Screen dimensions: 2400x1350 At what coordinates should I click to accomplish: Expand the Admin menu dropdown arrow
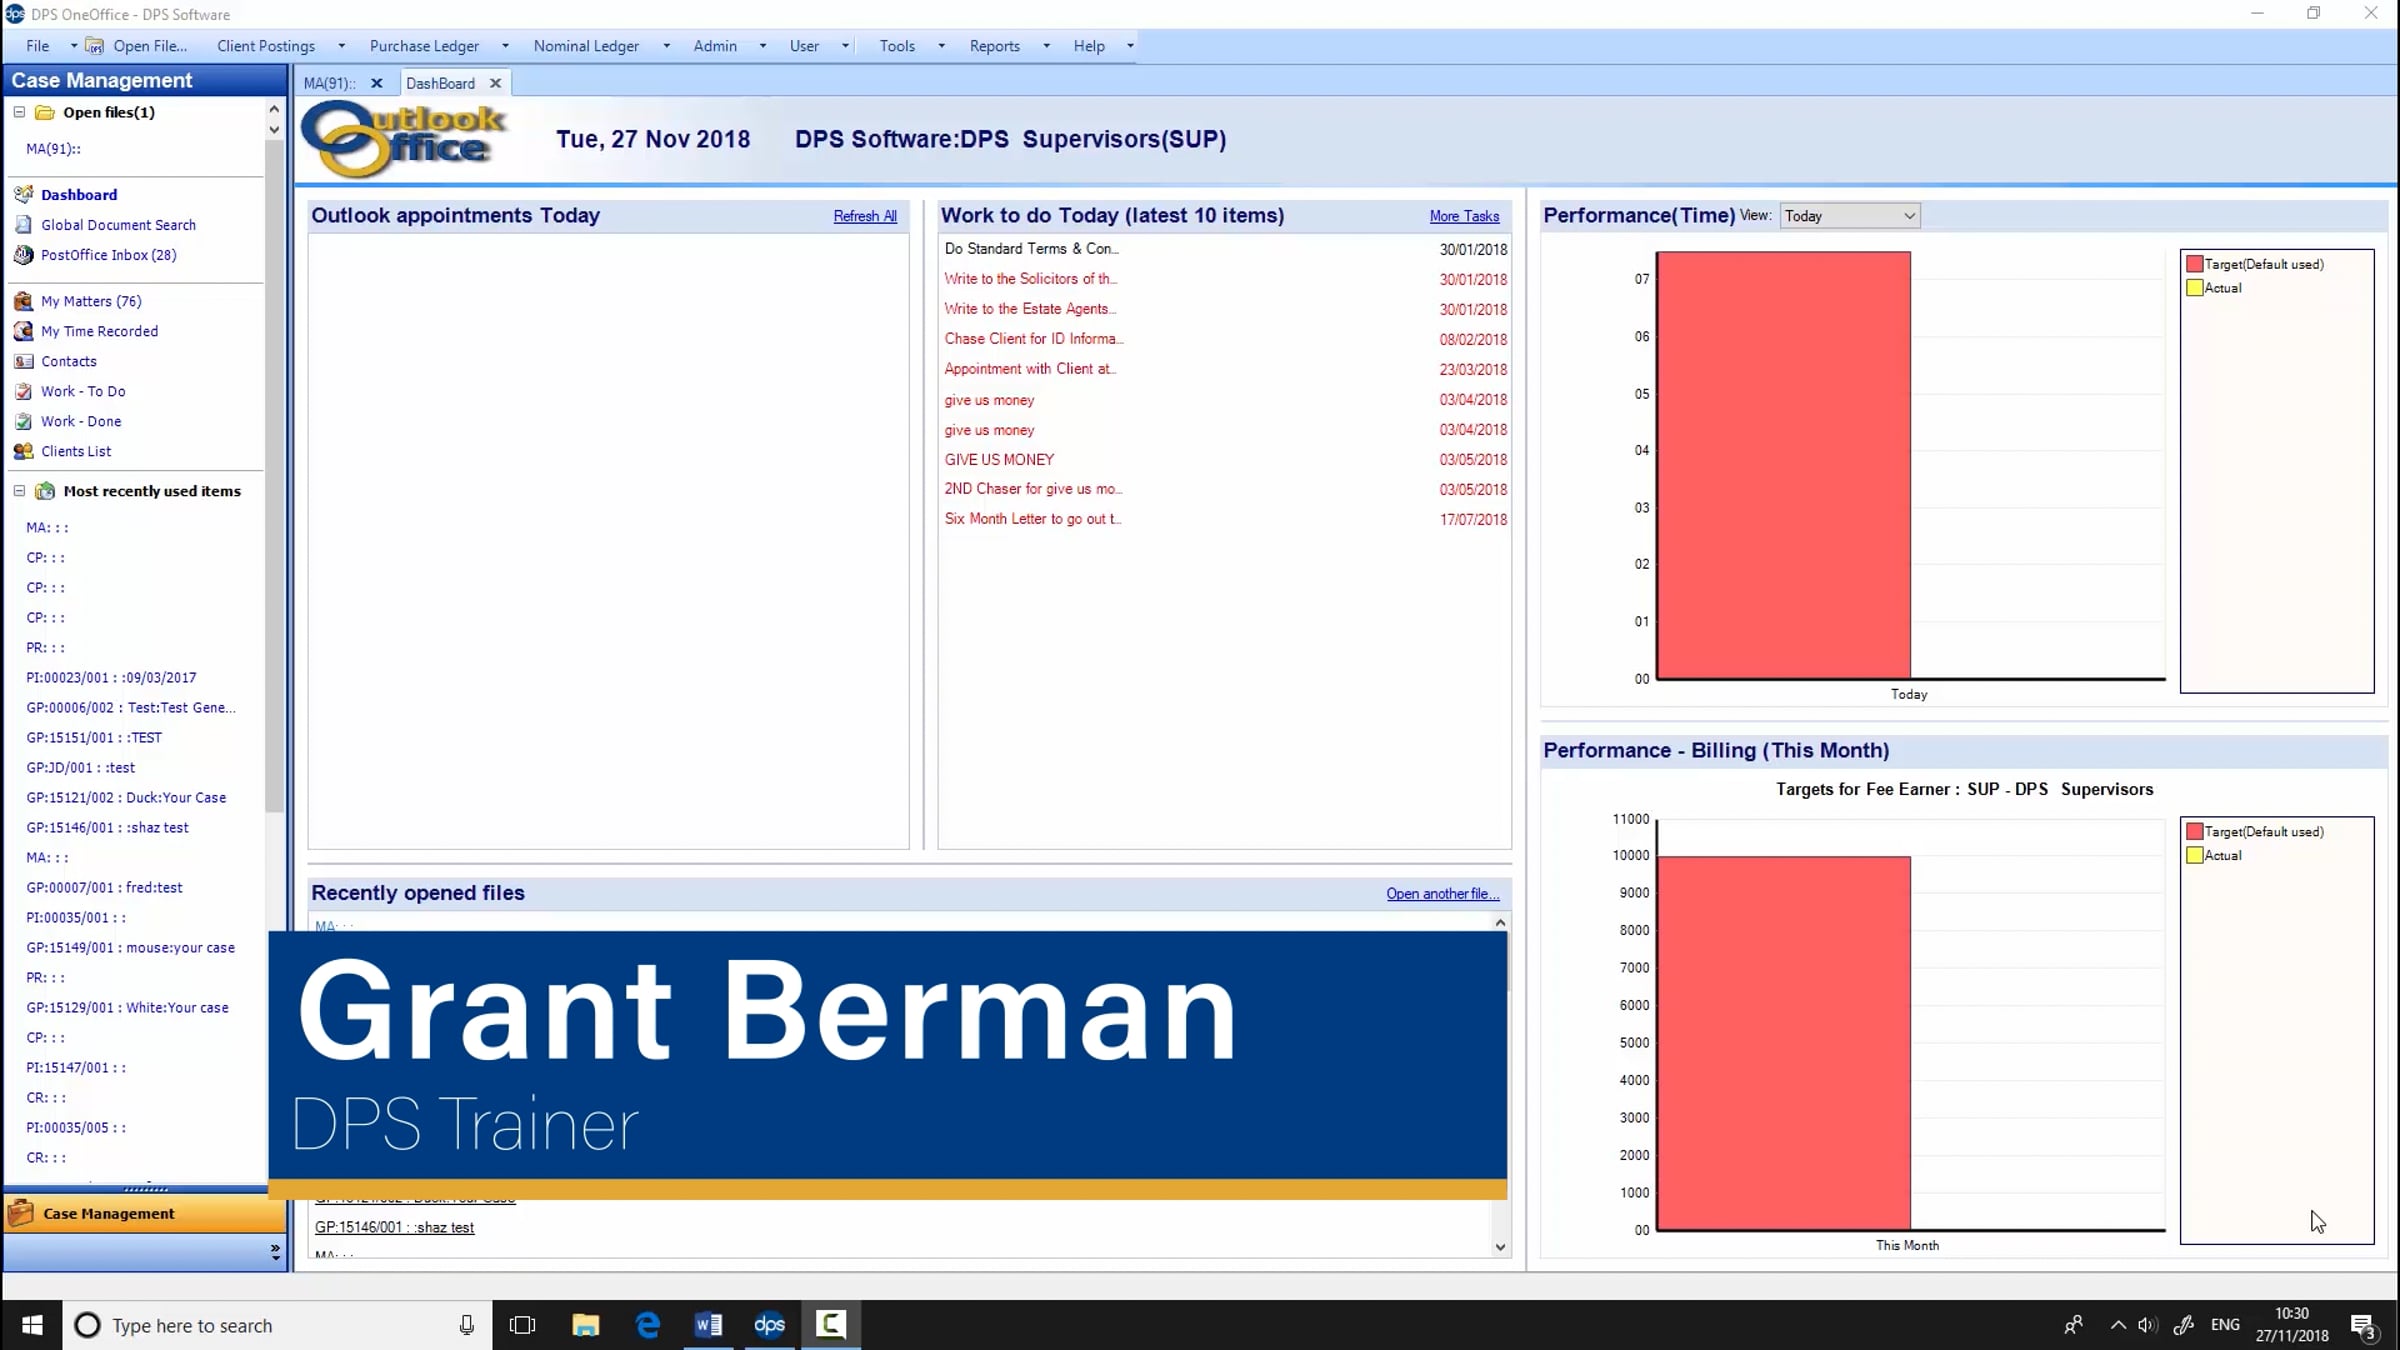point(763,46)
